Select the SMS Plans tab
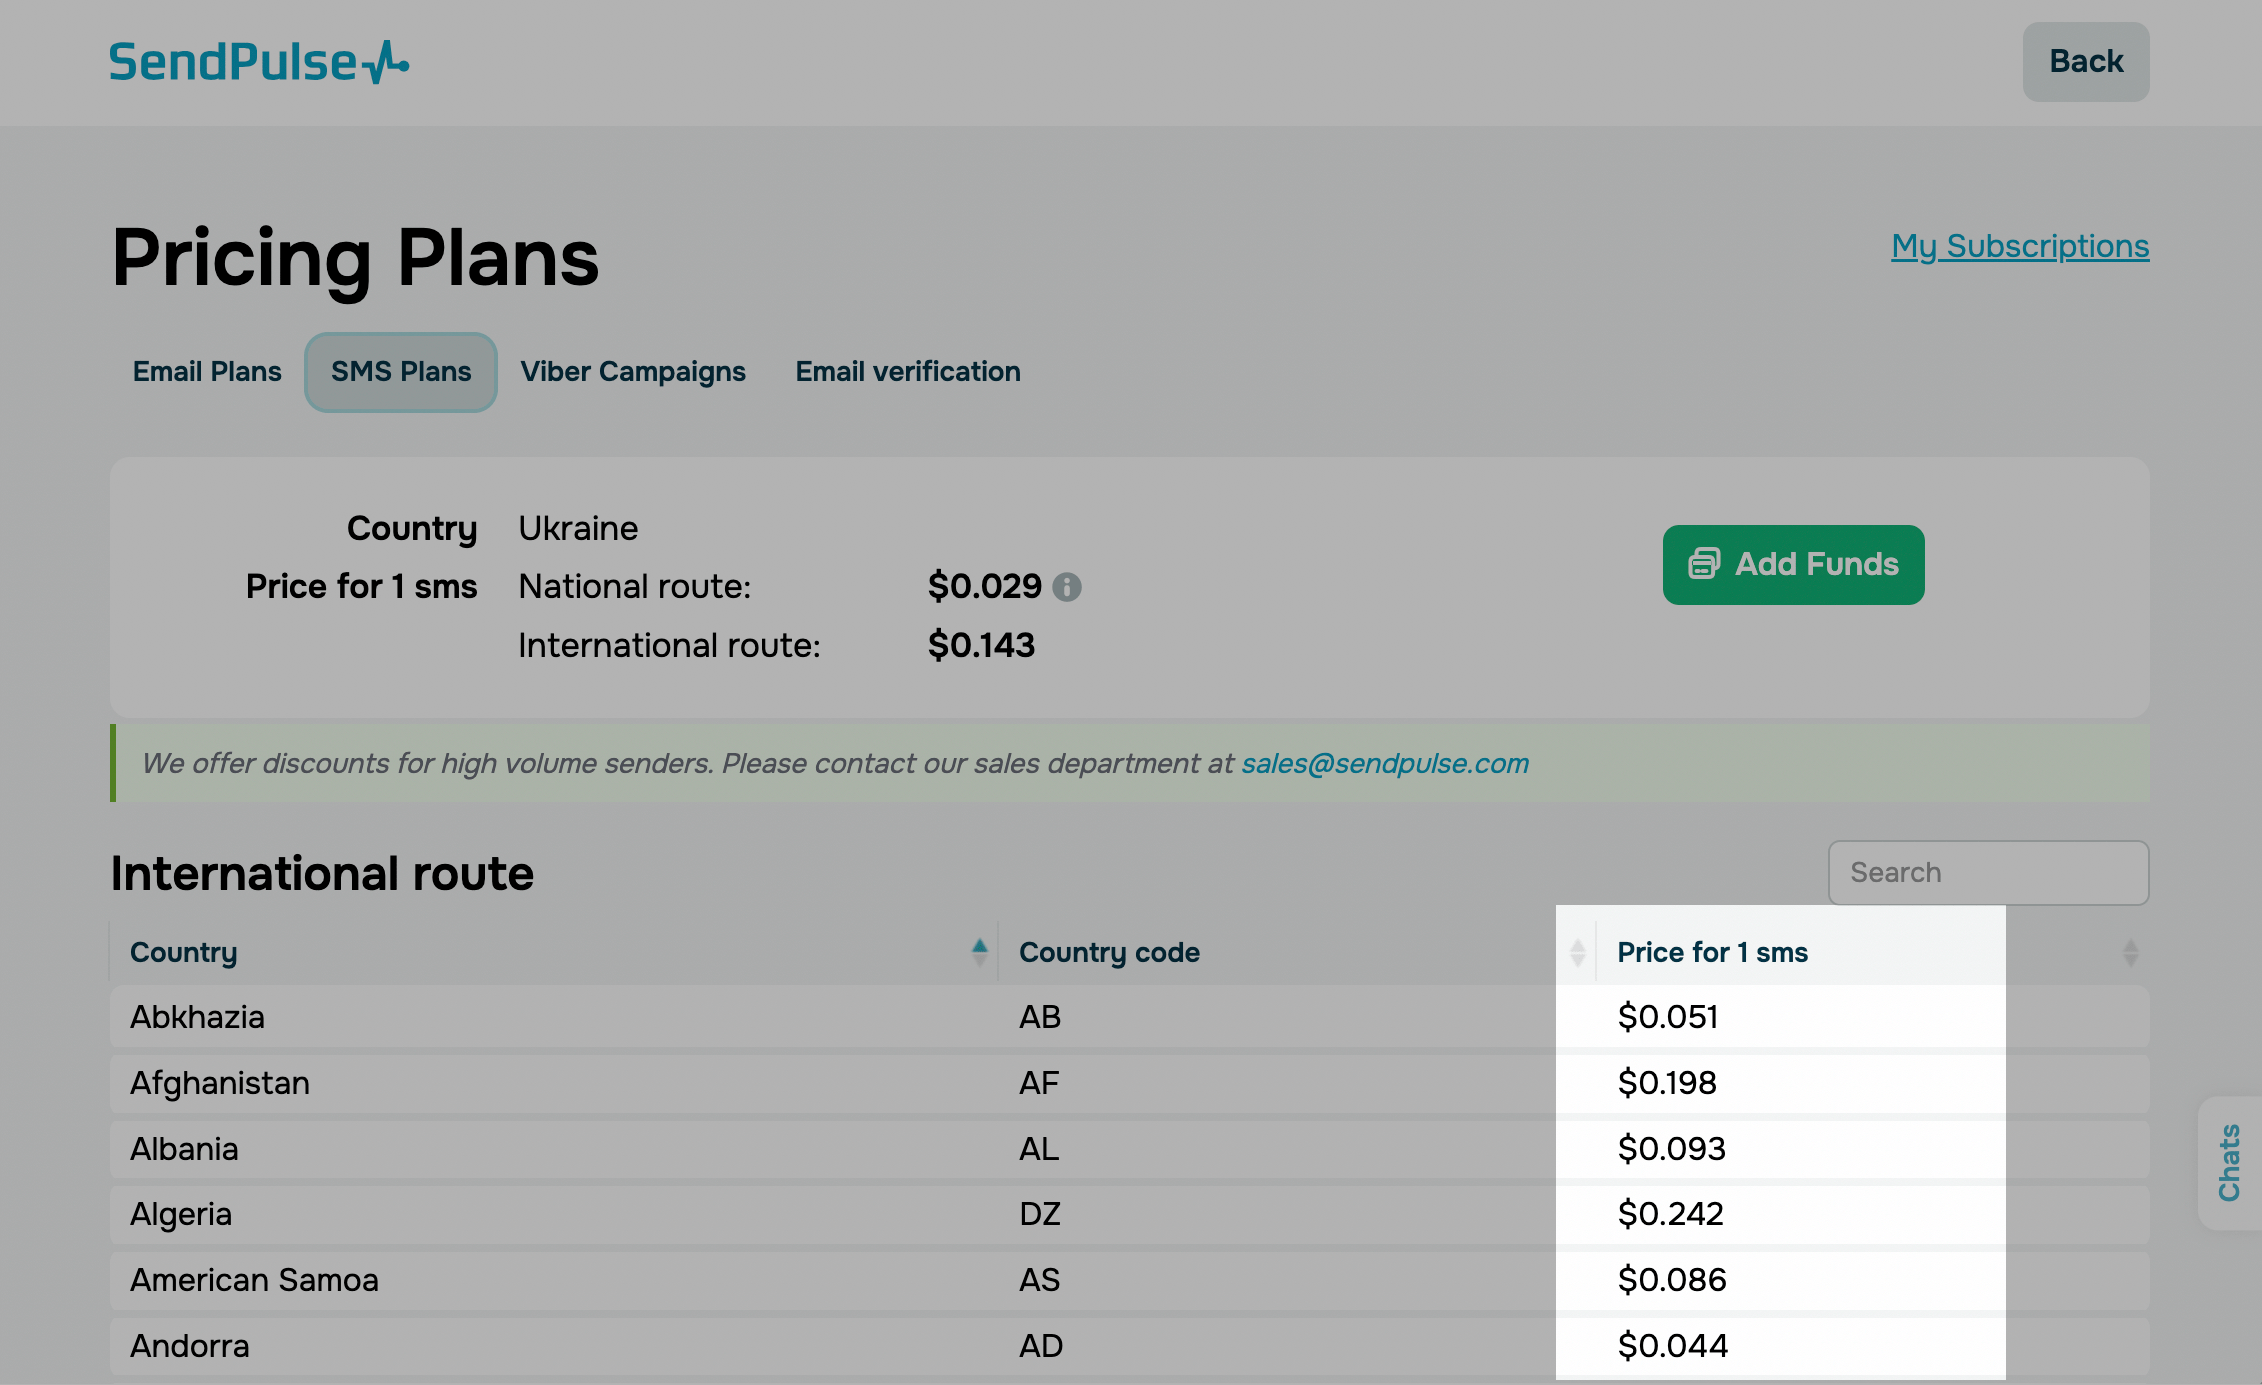The image size is (2262, 1385). pyautogui.click(x=400, y=372)
